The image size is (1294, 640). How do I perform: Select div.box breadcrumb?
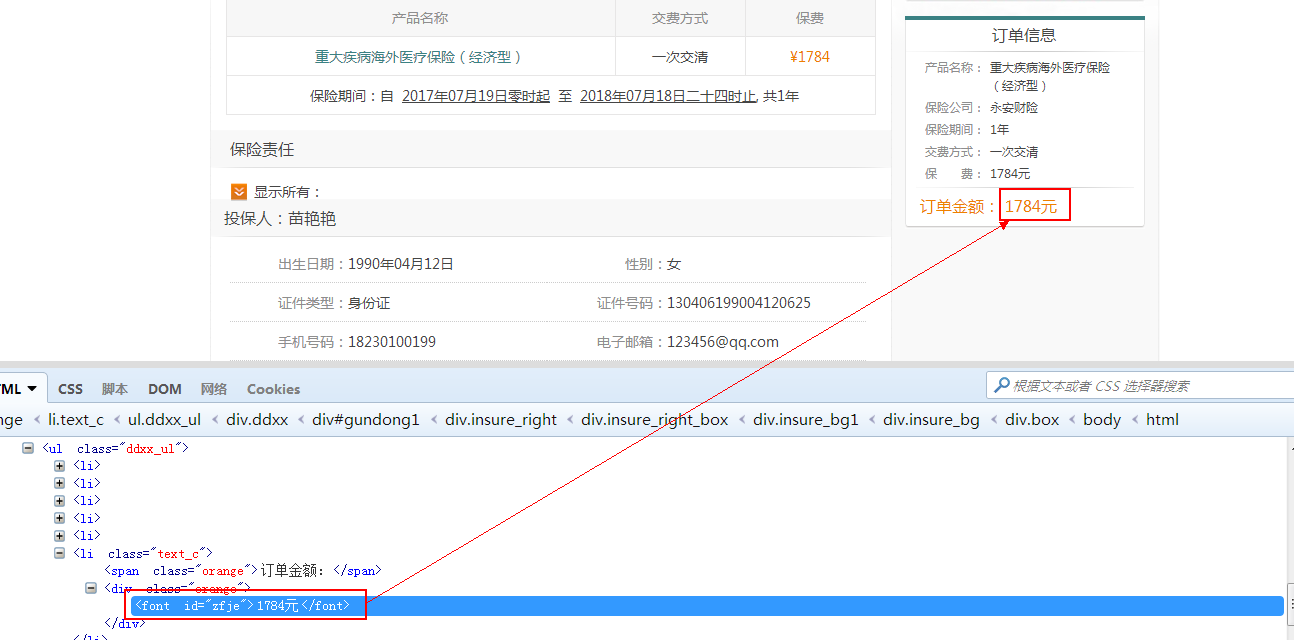tap(1032, 420)
